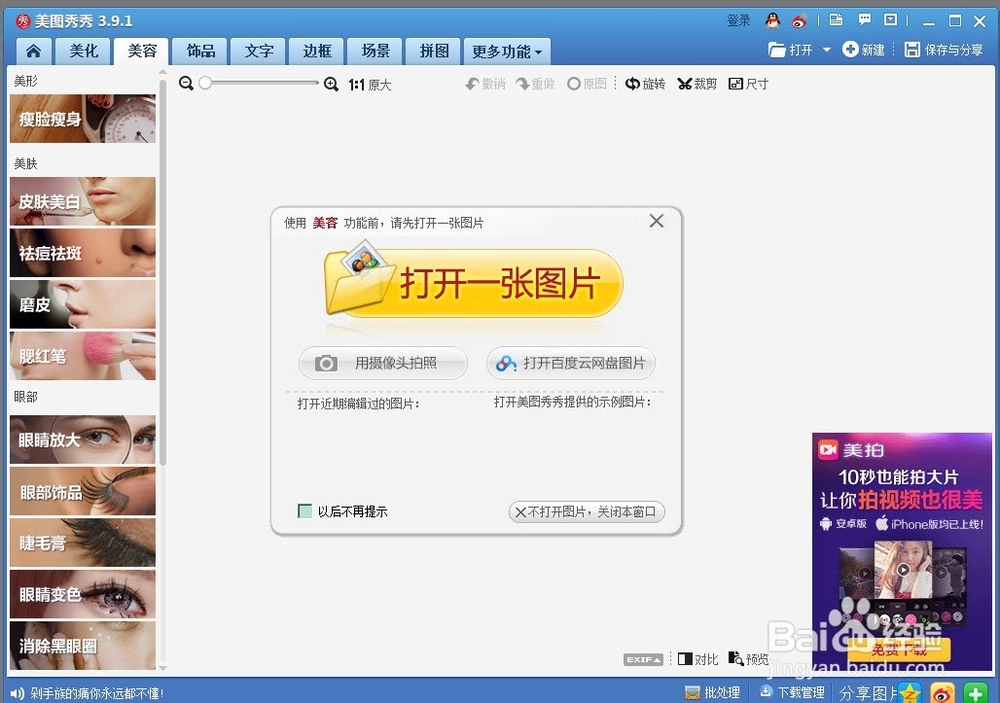Click 保存与分享 save button
Image resolution: width=1000 pixels, height=703 pixels.
click(x=944, y=50)
